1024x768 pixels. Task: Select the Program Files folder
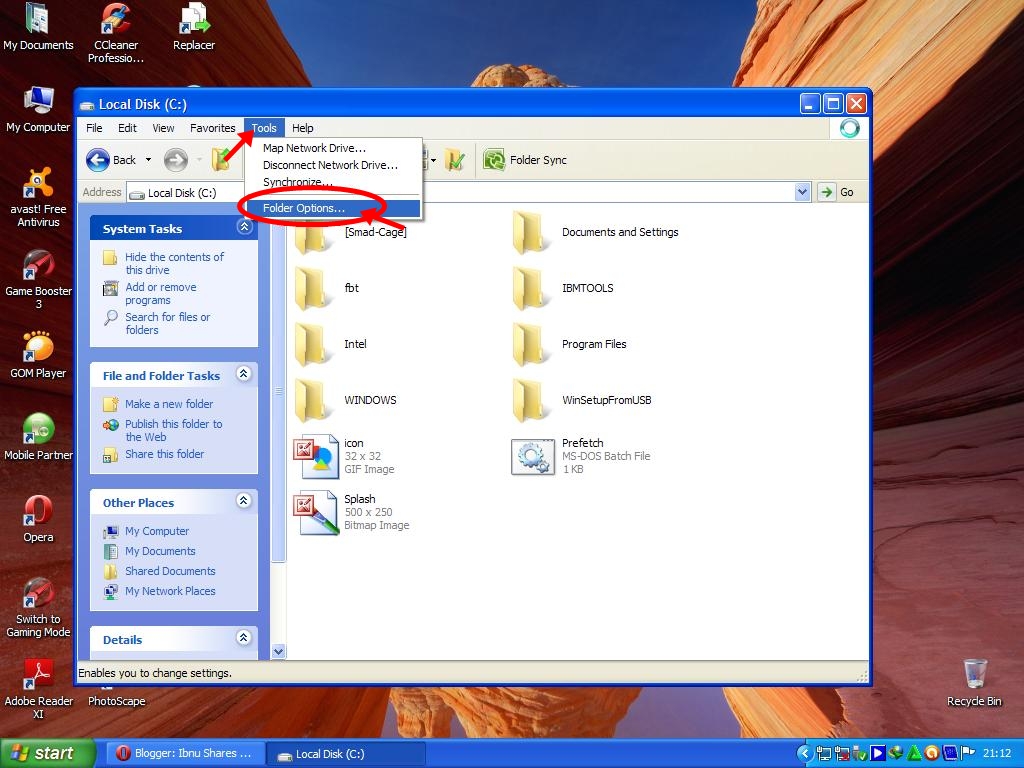pos(569,344)
